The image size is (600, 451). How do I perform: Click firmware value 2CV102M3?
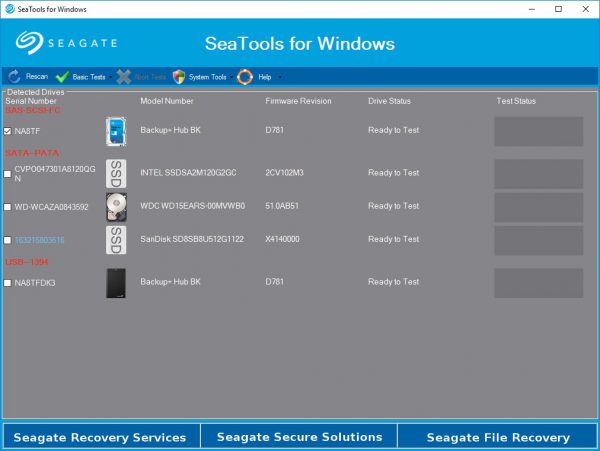point(284,173)
